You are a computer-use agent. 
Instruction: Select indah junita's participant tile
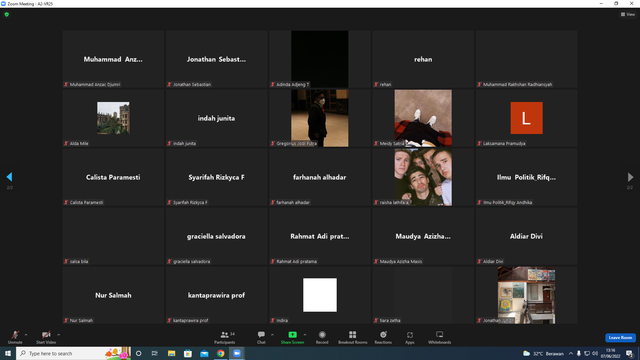[216, 118]
